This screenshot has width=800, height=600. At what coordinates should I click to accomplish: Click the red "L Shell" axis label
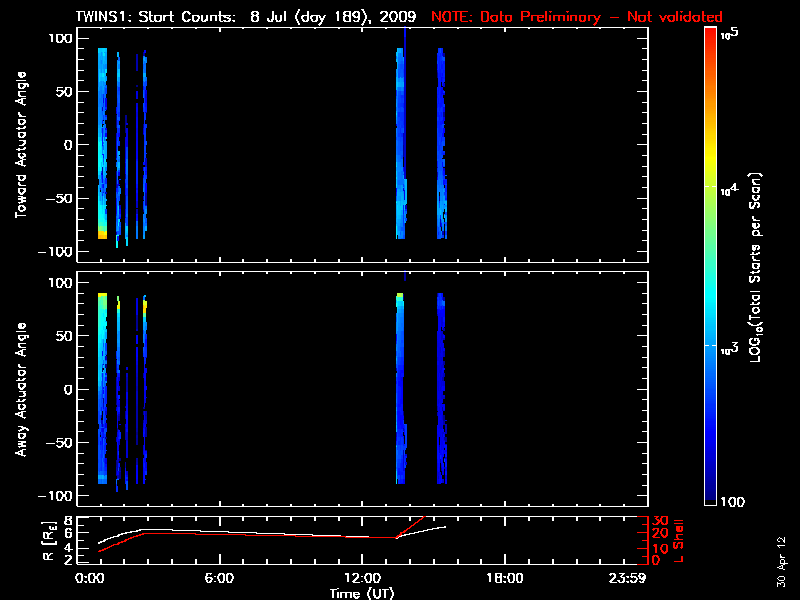(684, 540)
